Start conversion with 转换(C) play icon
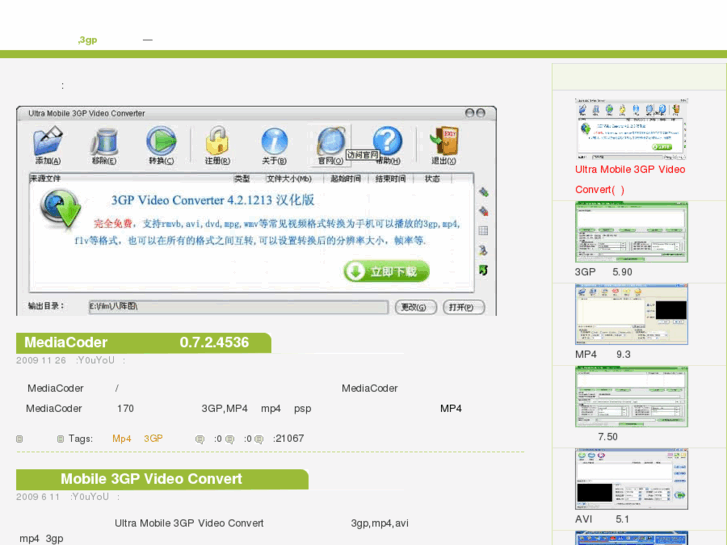Screen dimensions: 727x545 pos(161,141)
